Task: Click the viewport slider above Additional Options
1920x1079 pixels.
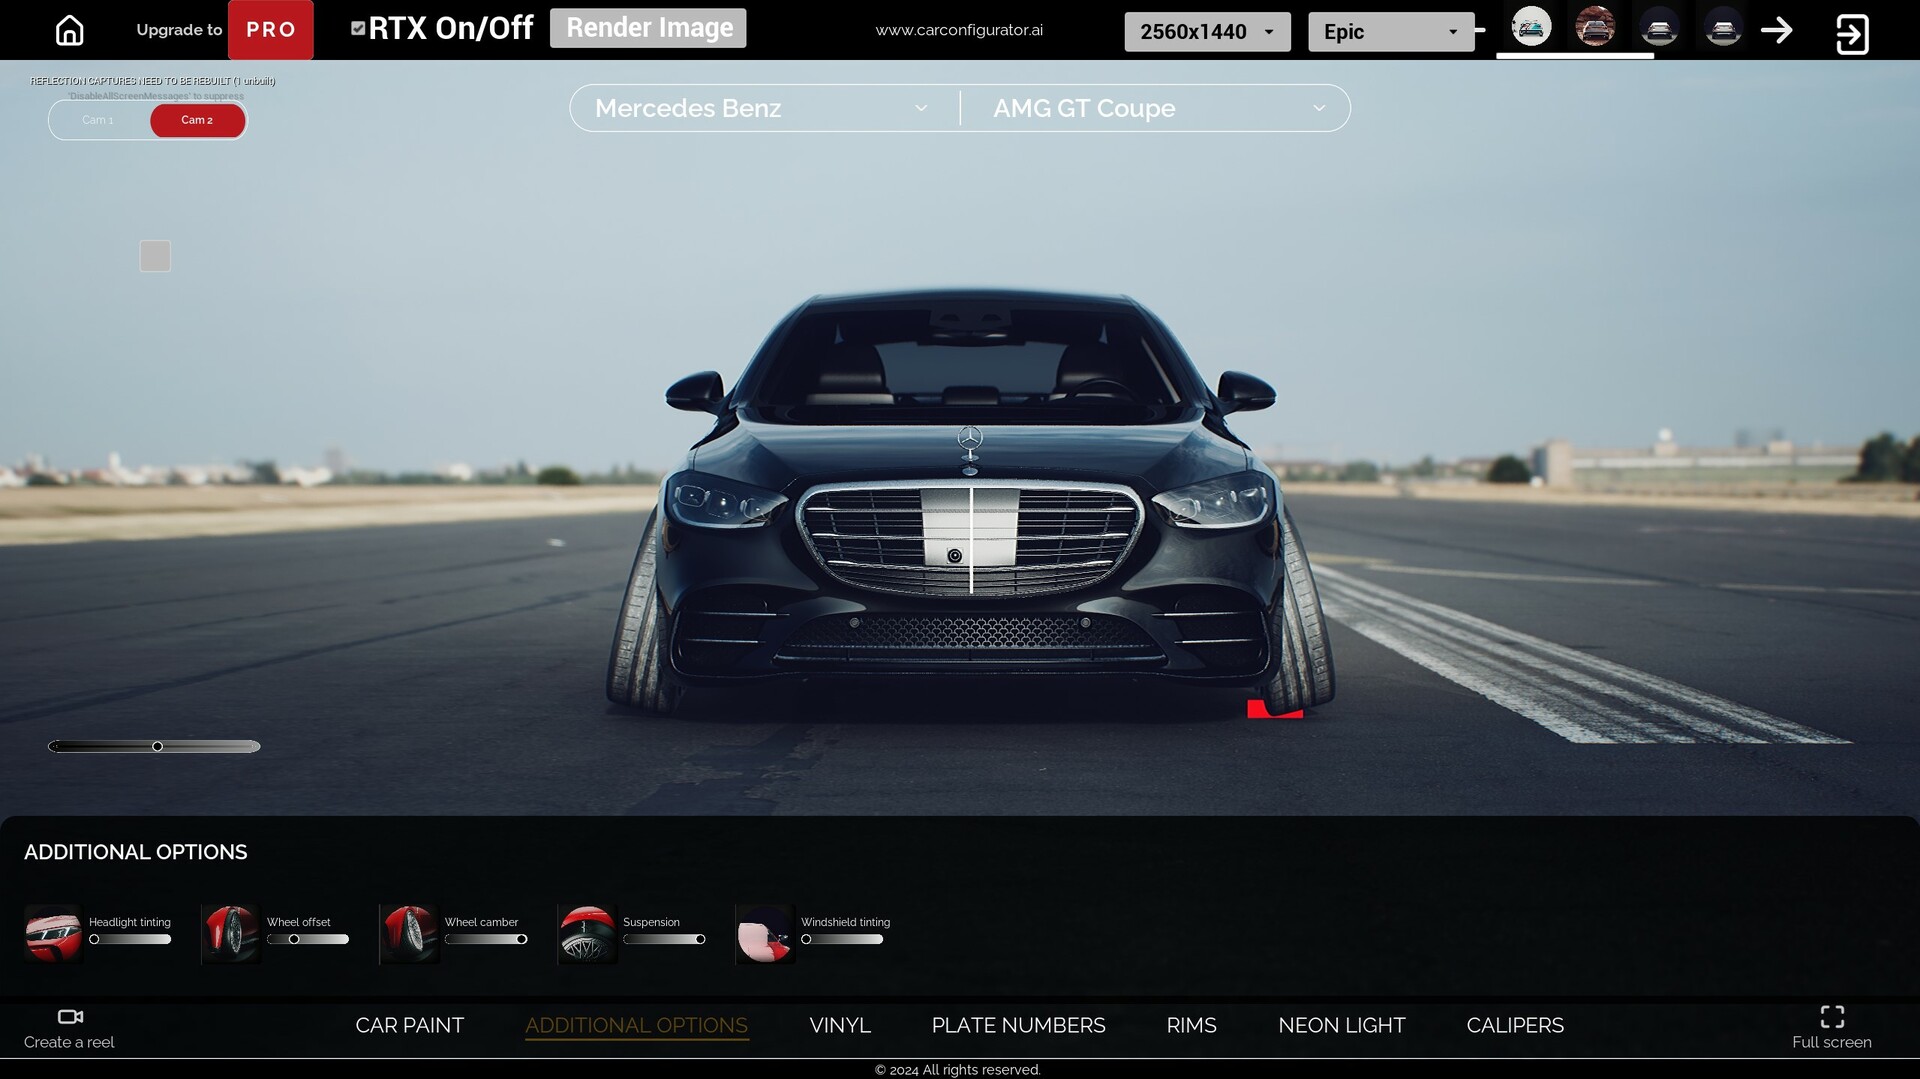Action: (x=154, y=746)
